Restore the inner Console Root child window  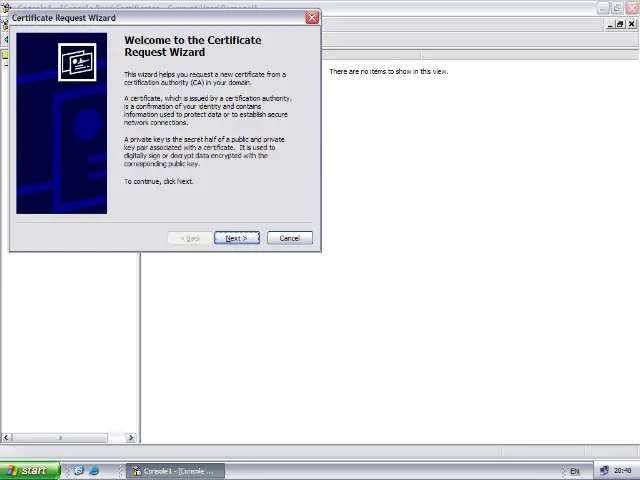point(620,24)
